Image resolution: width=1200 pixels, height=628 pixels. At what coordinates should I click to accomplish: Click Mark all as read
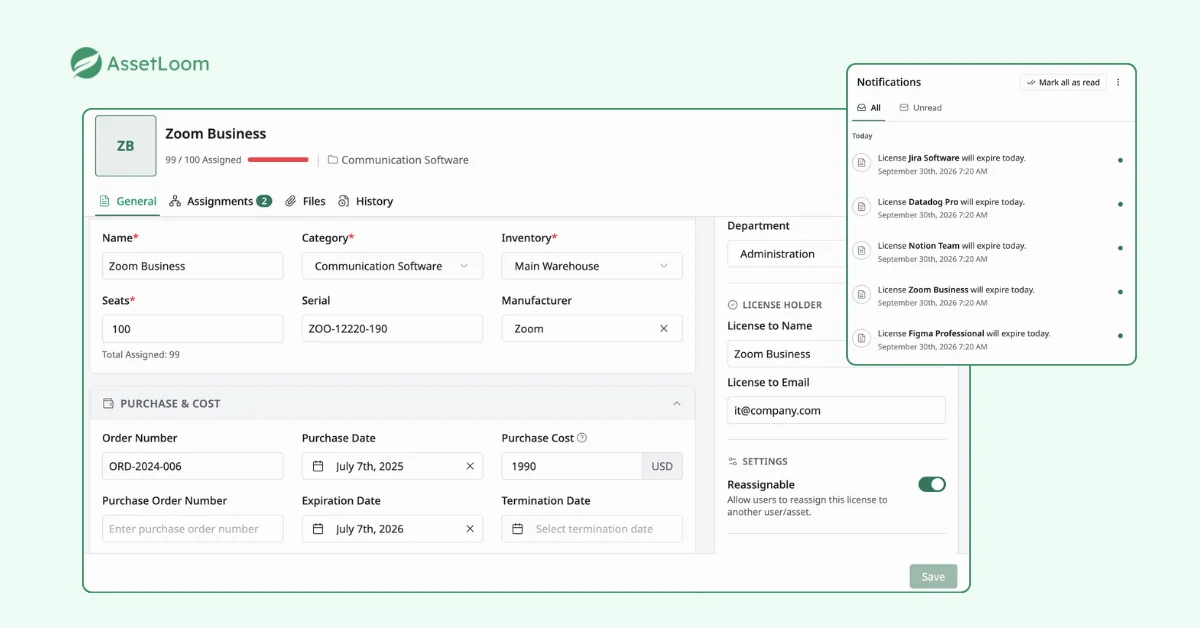[x=1063, y=83]
